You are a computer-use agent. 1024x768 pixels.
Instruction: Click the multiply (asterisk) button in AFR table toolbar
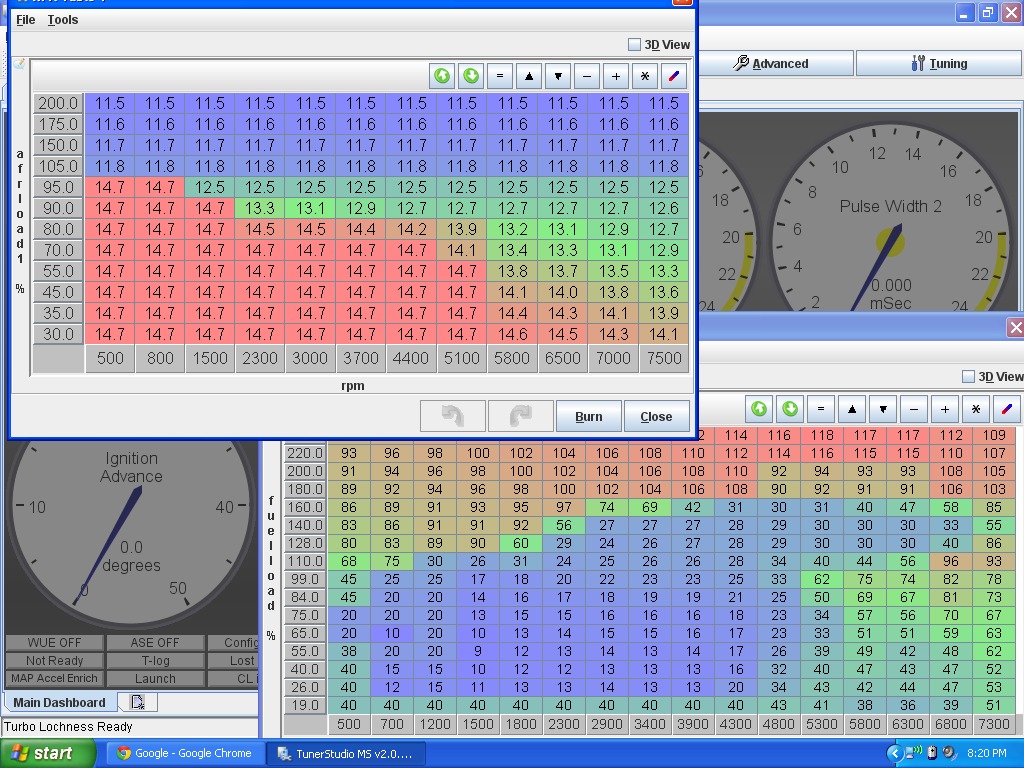click(645, 76)
